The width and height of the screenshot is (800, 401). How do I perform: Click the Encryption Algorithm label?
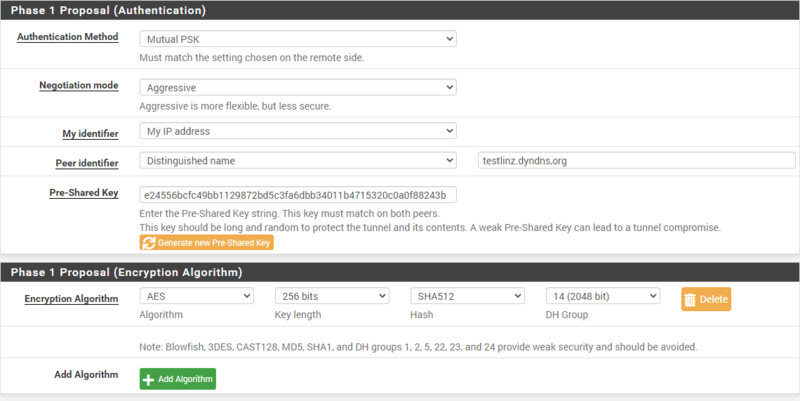coord(71,298)
